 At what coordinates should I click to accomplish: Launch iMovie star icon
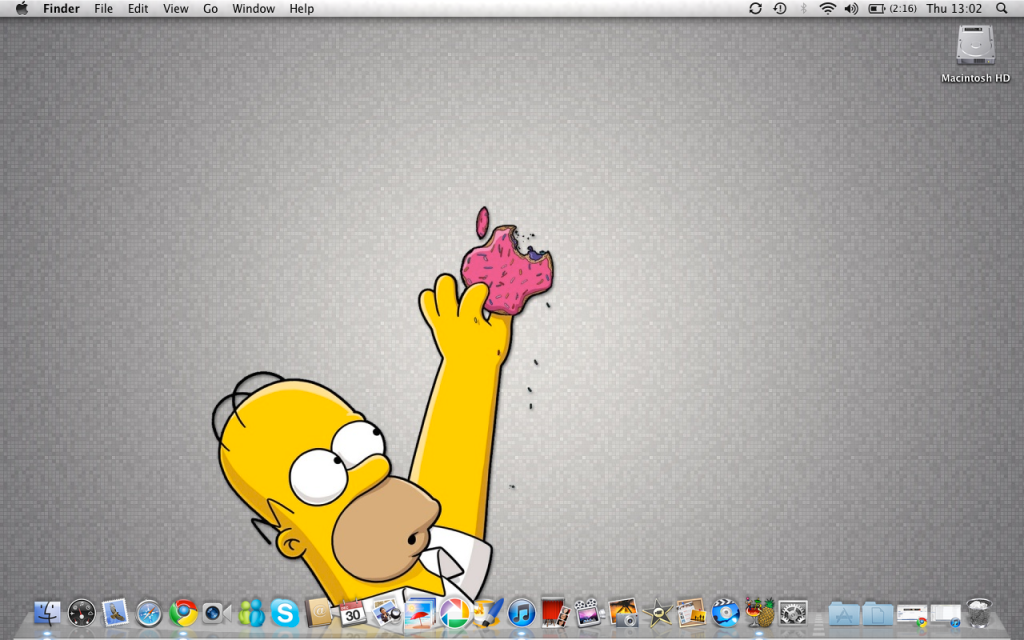coord(657,613)
